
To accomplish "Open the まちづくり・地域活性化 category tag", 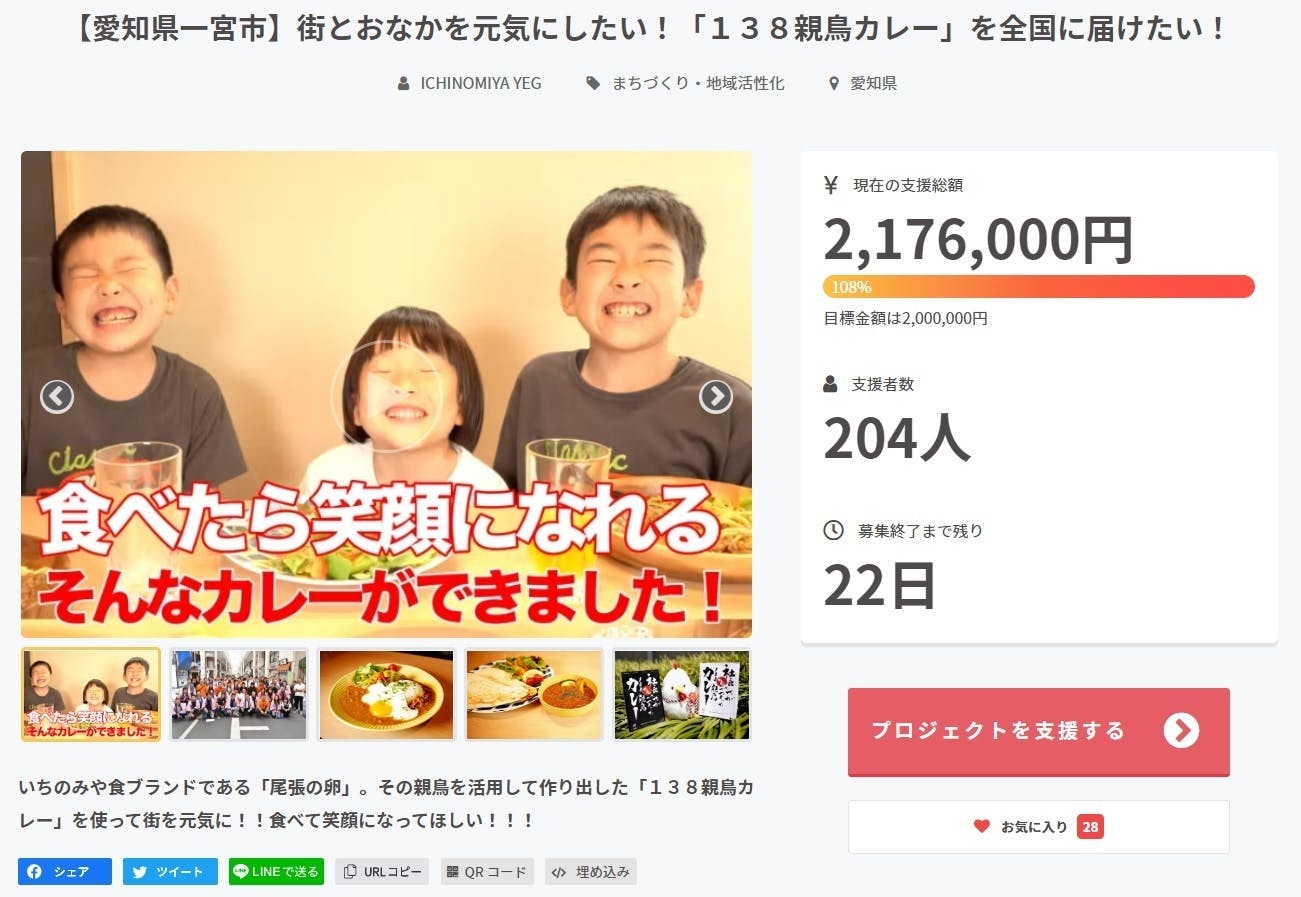I will (x=686, y=84).
